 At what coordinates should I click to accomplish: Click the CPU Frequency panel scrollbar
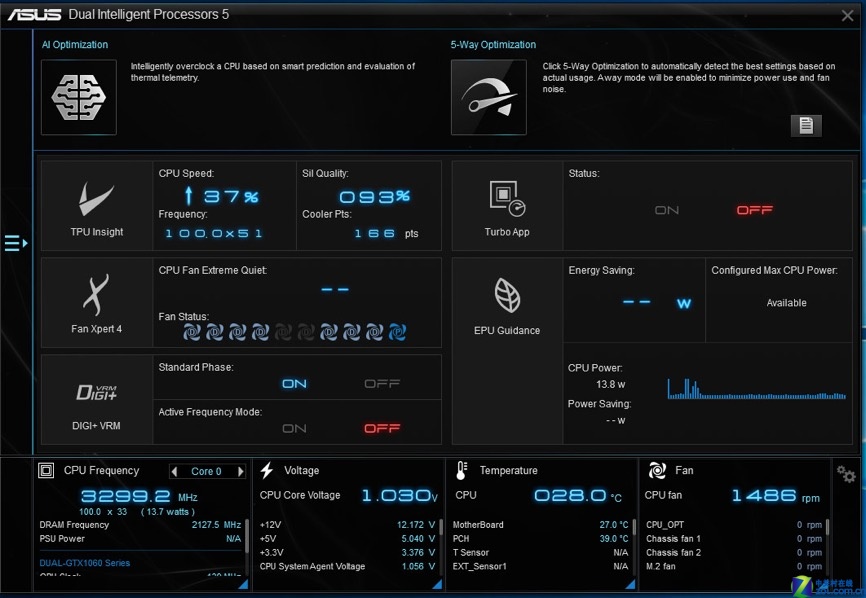click(246, 536)
